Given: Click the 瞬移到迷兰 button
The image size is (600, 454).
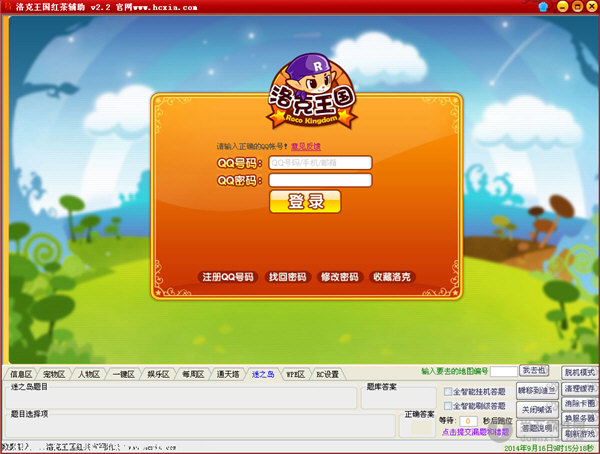Looking at the screenshot, I should pos(537,391).
